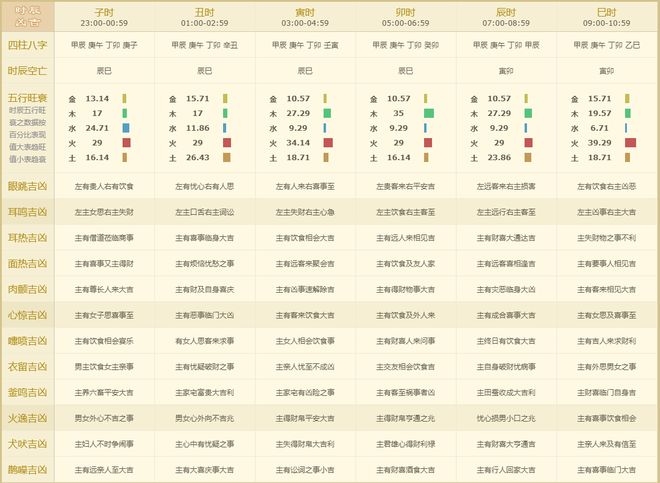The height and width of the screenshot is (483, 660).
Task: Click the 衣留吉凶 row label
Action: click(27, 366)
